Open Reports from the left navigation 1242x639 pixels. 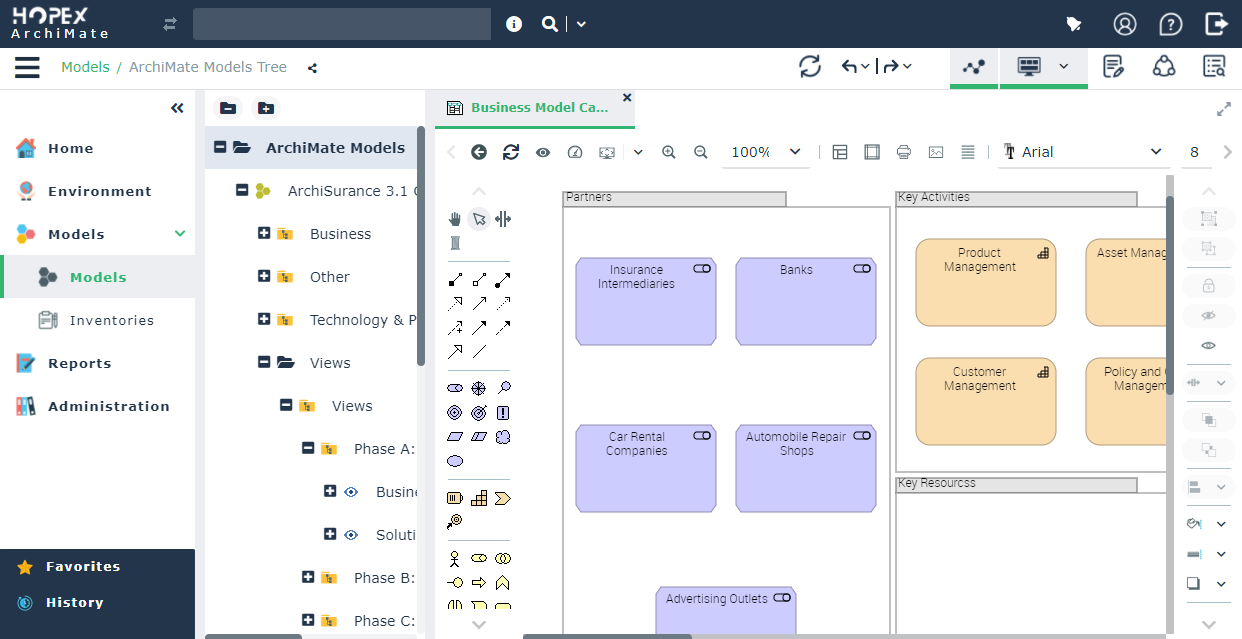pos(79,363)
